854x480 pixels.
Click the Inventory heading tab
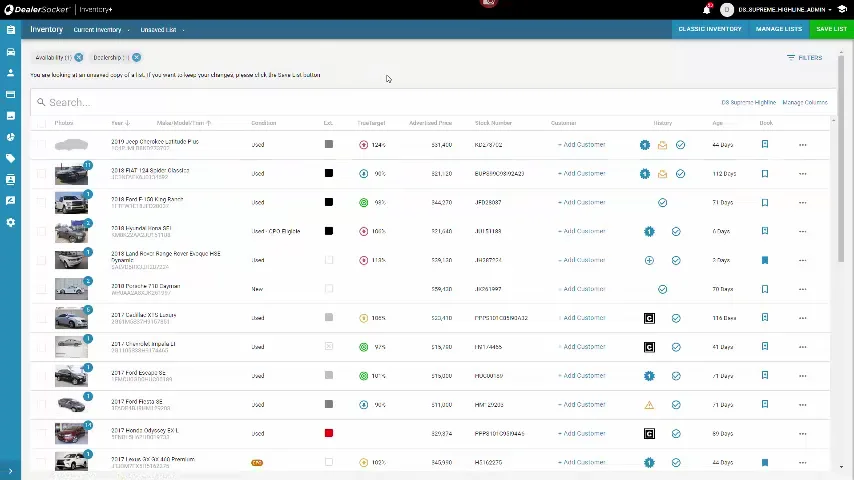coord(46,29)
